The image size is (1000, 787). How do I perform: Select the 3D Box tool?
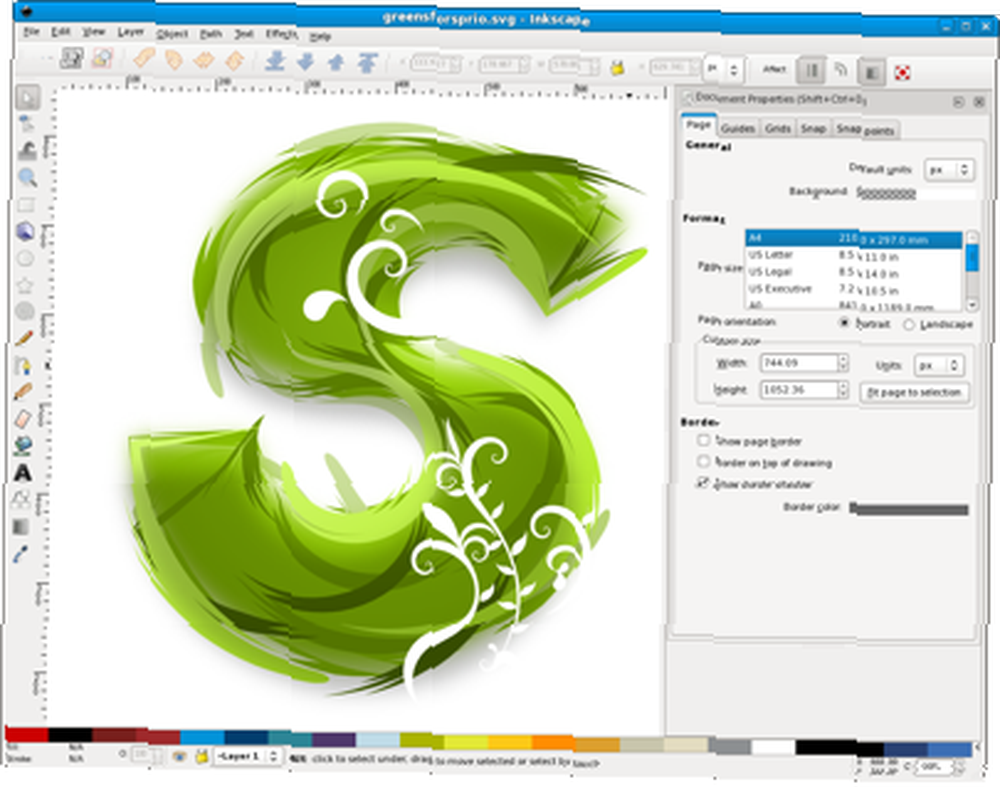coord(26,231)
